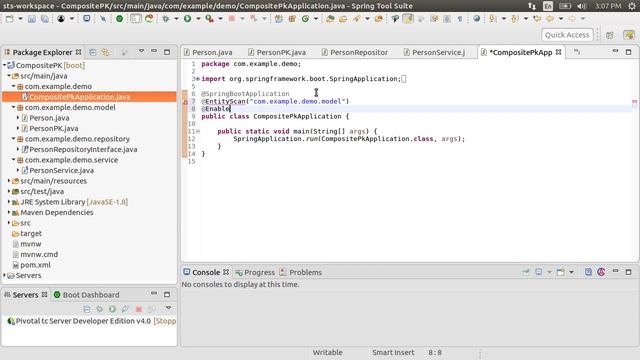Click the Toggle Mark Occurrences icon
The height and width of the screenshot is (360, 640).
tap(408, 19)
